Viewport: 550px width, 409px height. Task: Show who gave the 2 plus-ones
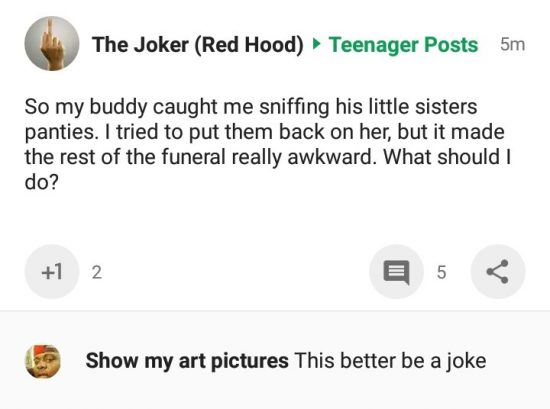click(97, 272)
